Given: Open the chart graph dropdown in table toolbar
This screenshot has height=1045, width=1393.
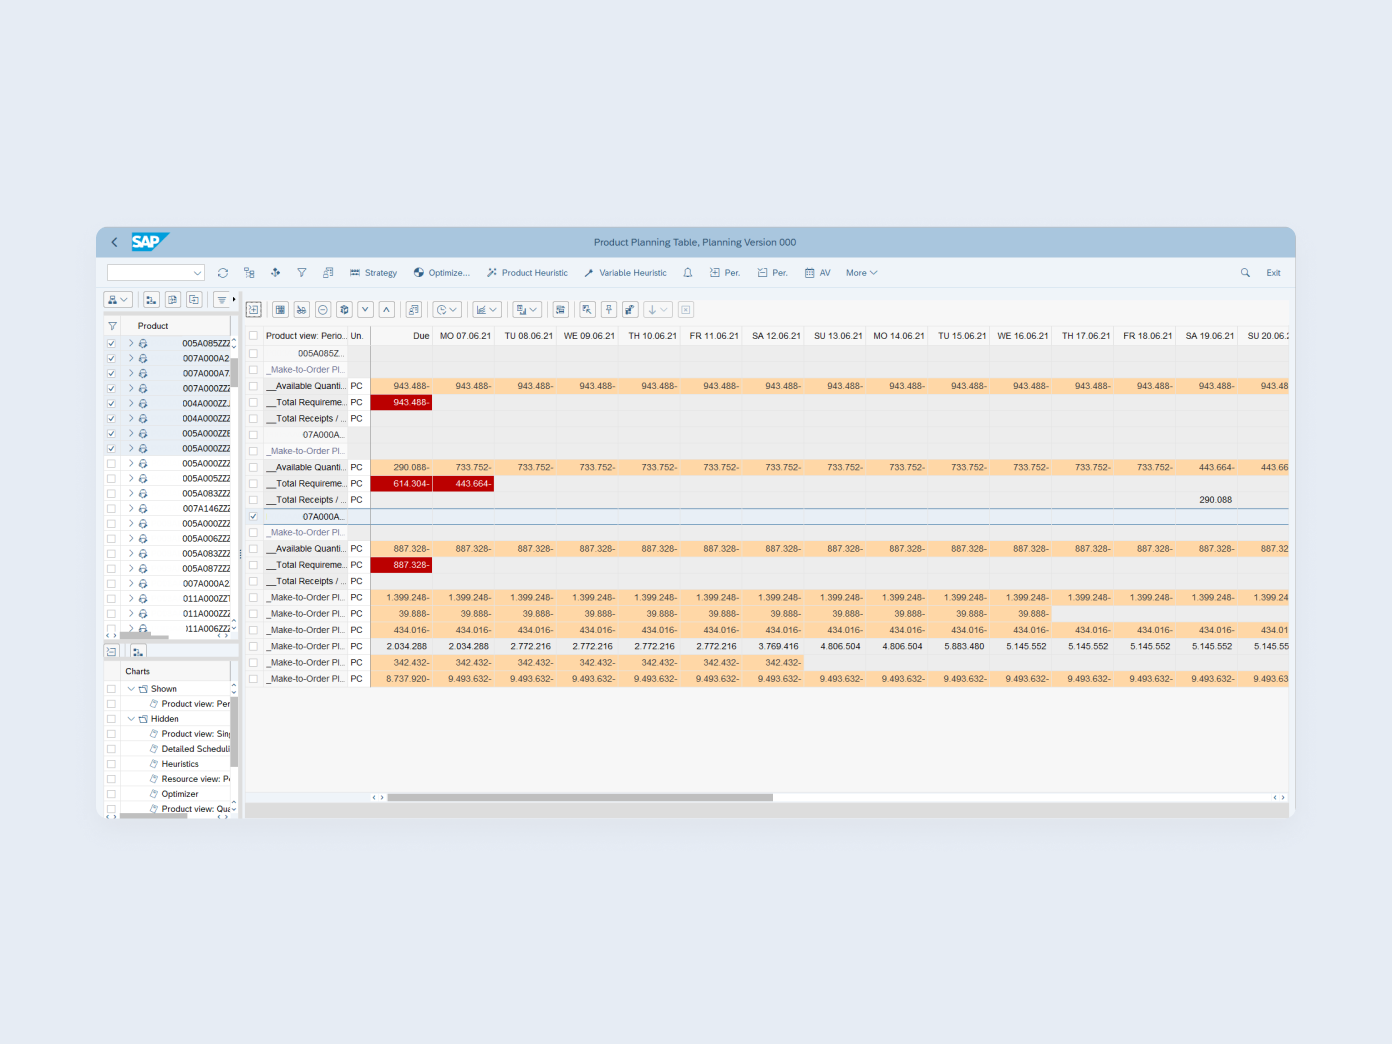Looking at the screenshot, I should [487, 310].
